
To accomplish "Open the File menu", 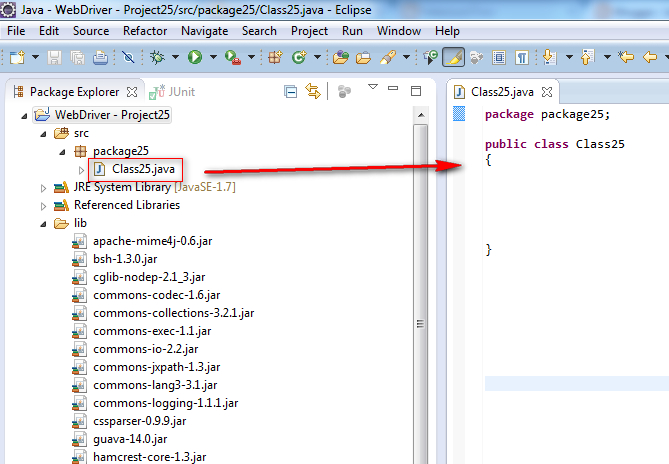I will tap(16, 31).
